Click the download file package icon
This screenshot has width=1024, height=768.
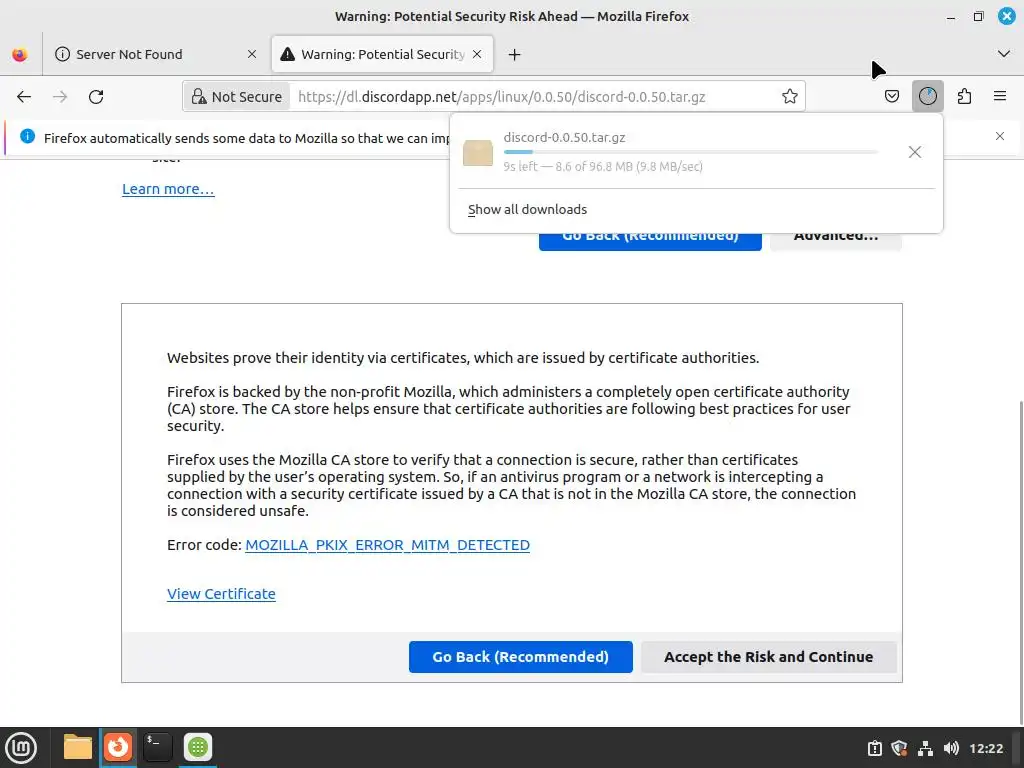[478, 153]
